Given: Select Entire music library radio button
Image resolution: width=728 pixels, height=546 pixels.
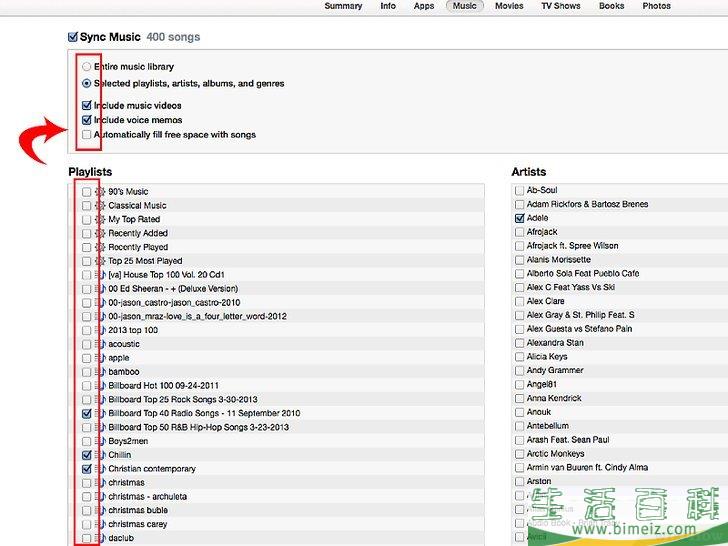Looking at the screenshot, I should coord(86,67).
